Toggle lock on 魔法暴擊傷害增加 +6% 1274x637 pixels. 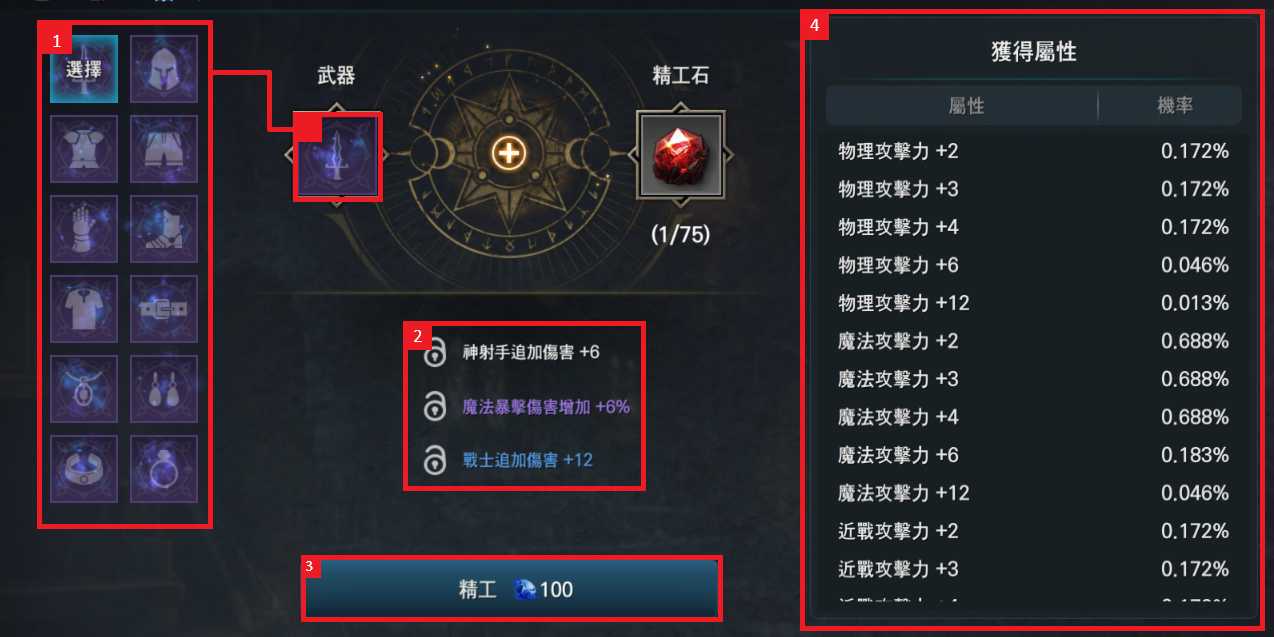click(435, 407)
